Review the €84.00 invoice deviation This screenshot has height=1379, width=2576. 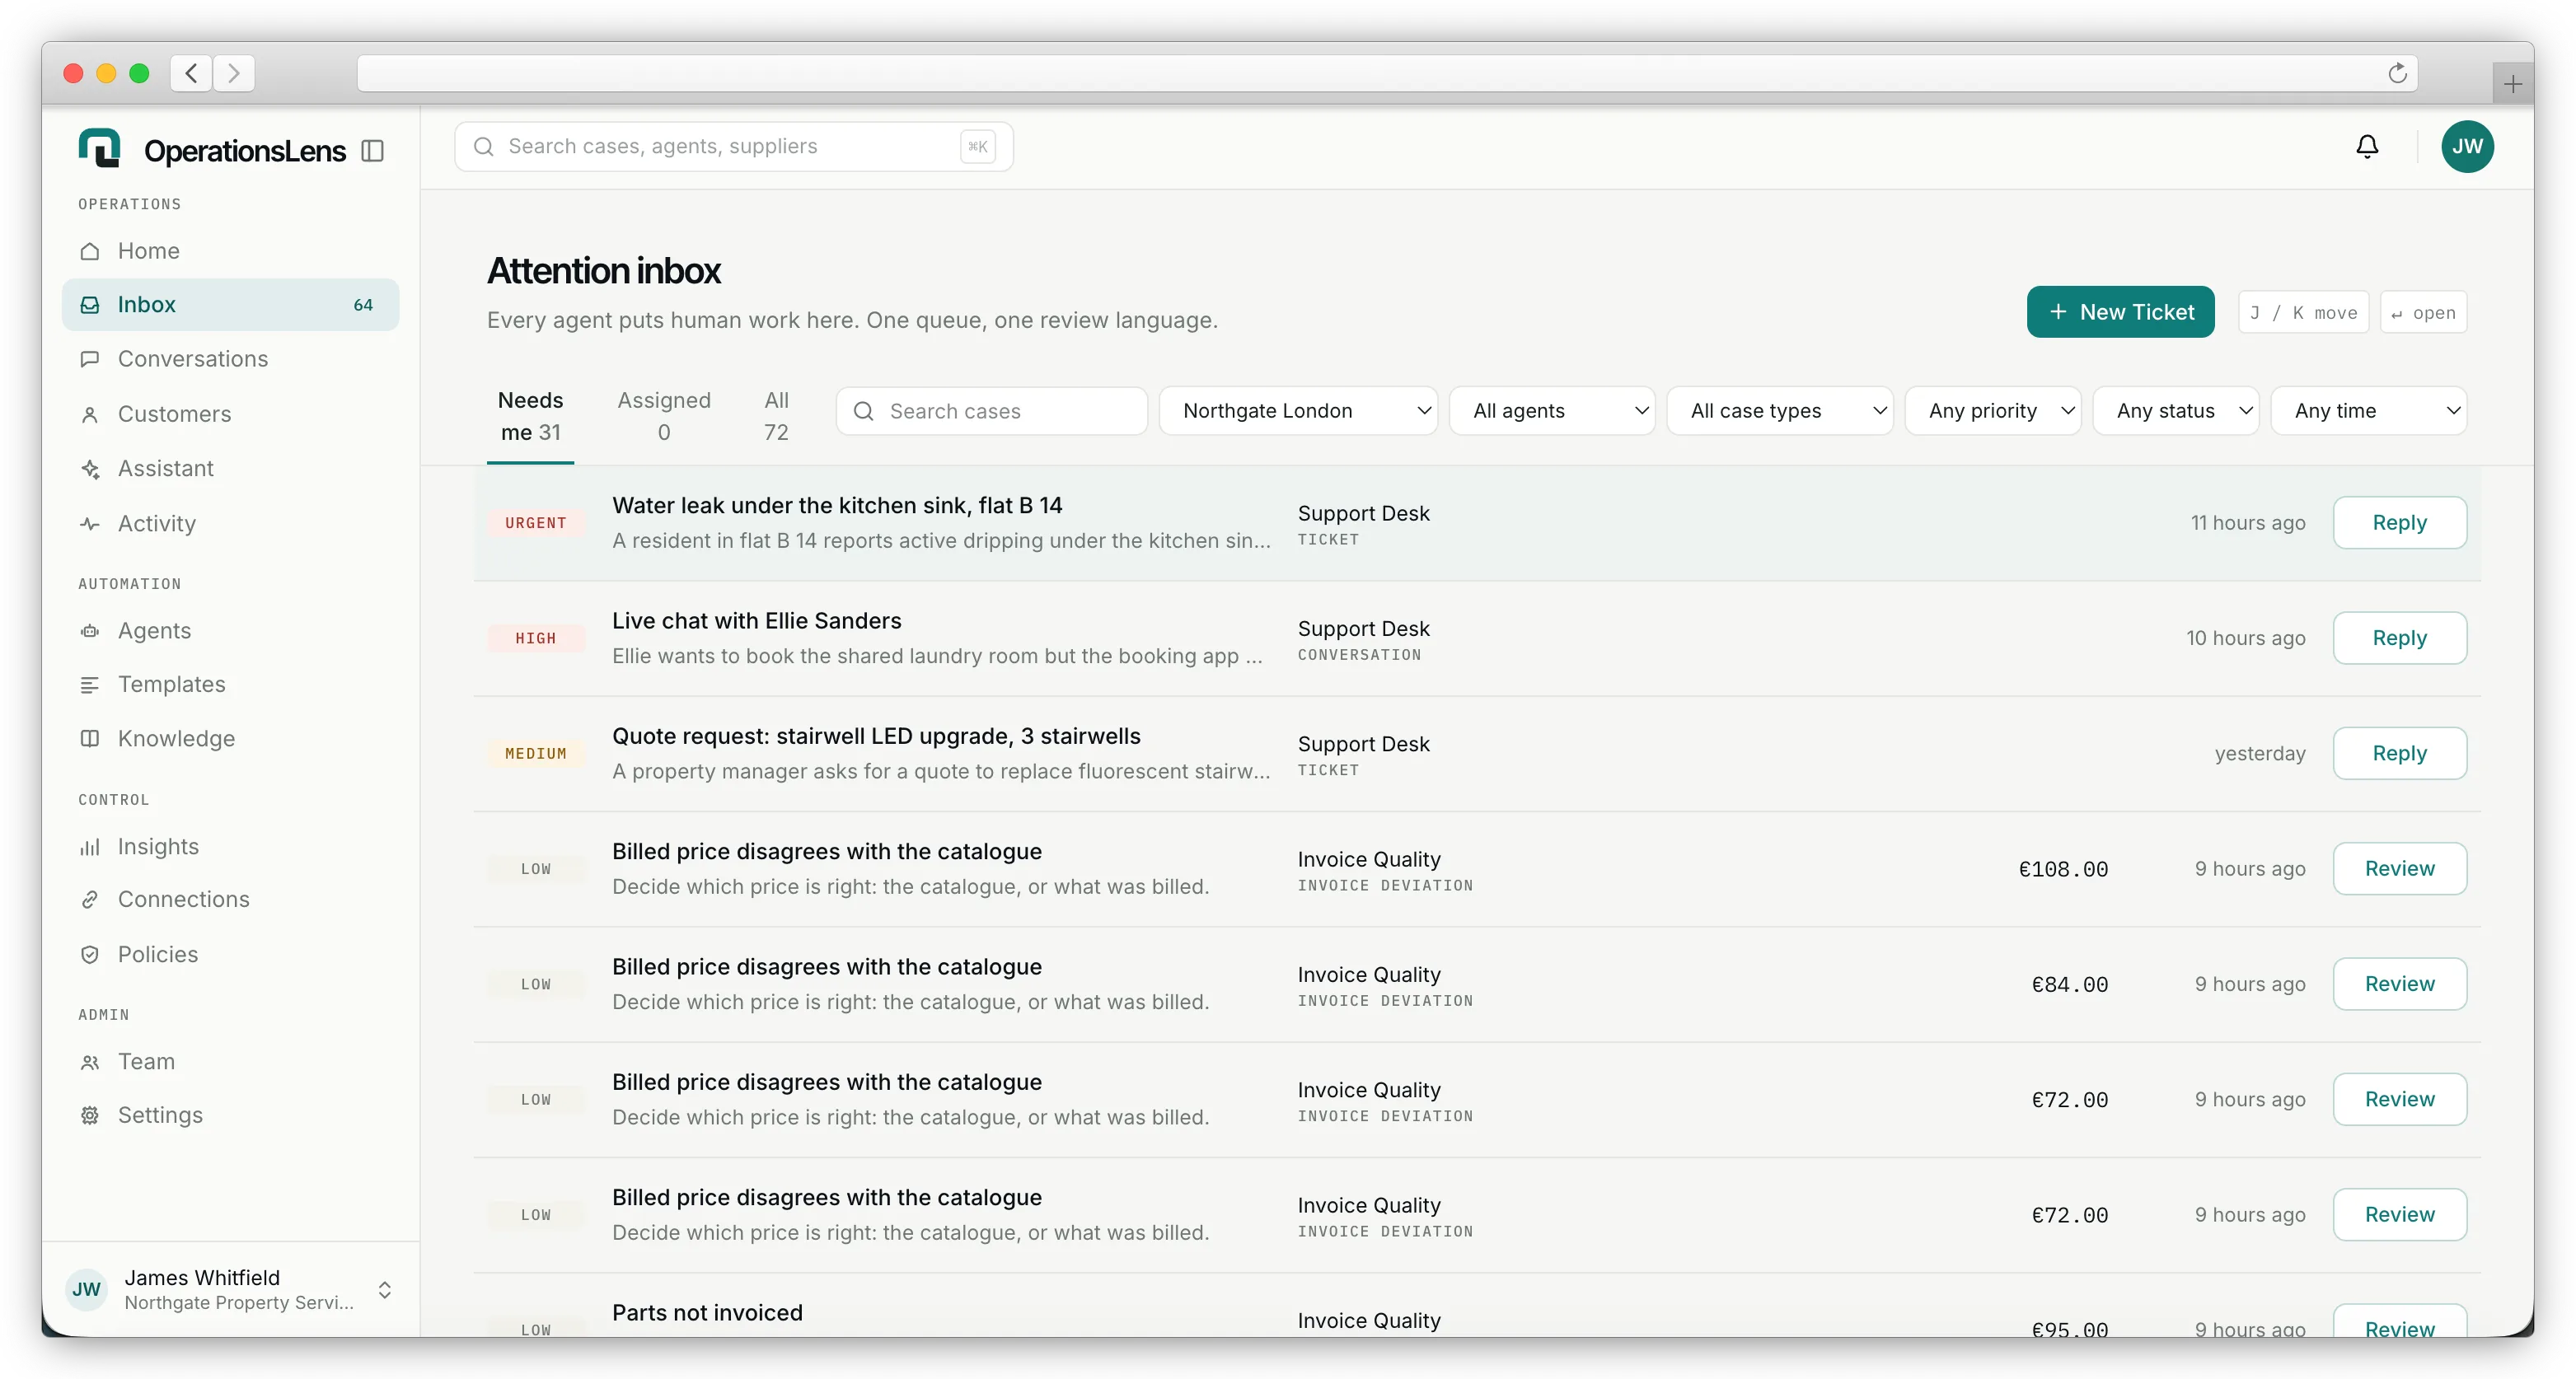coord(2399,984)
